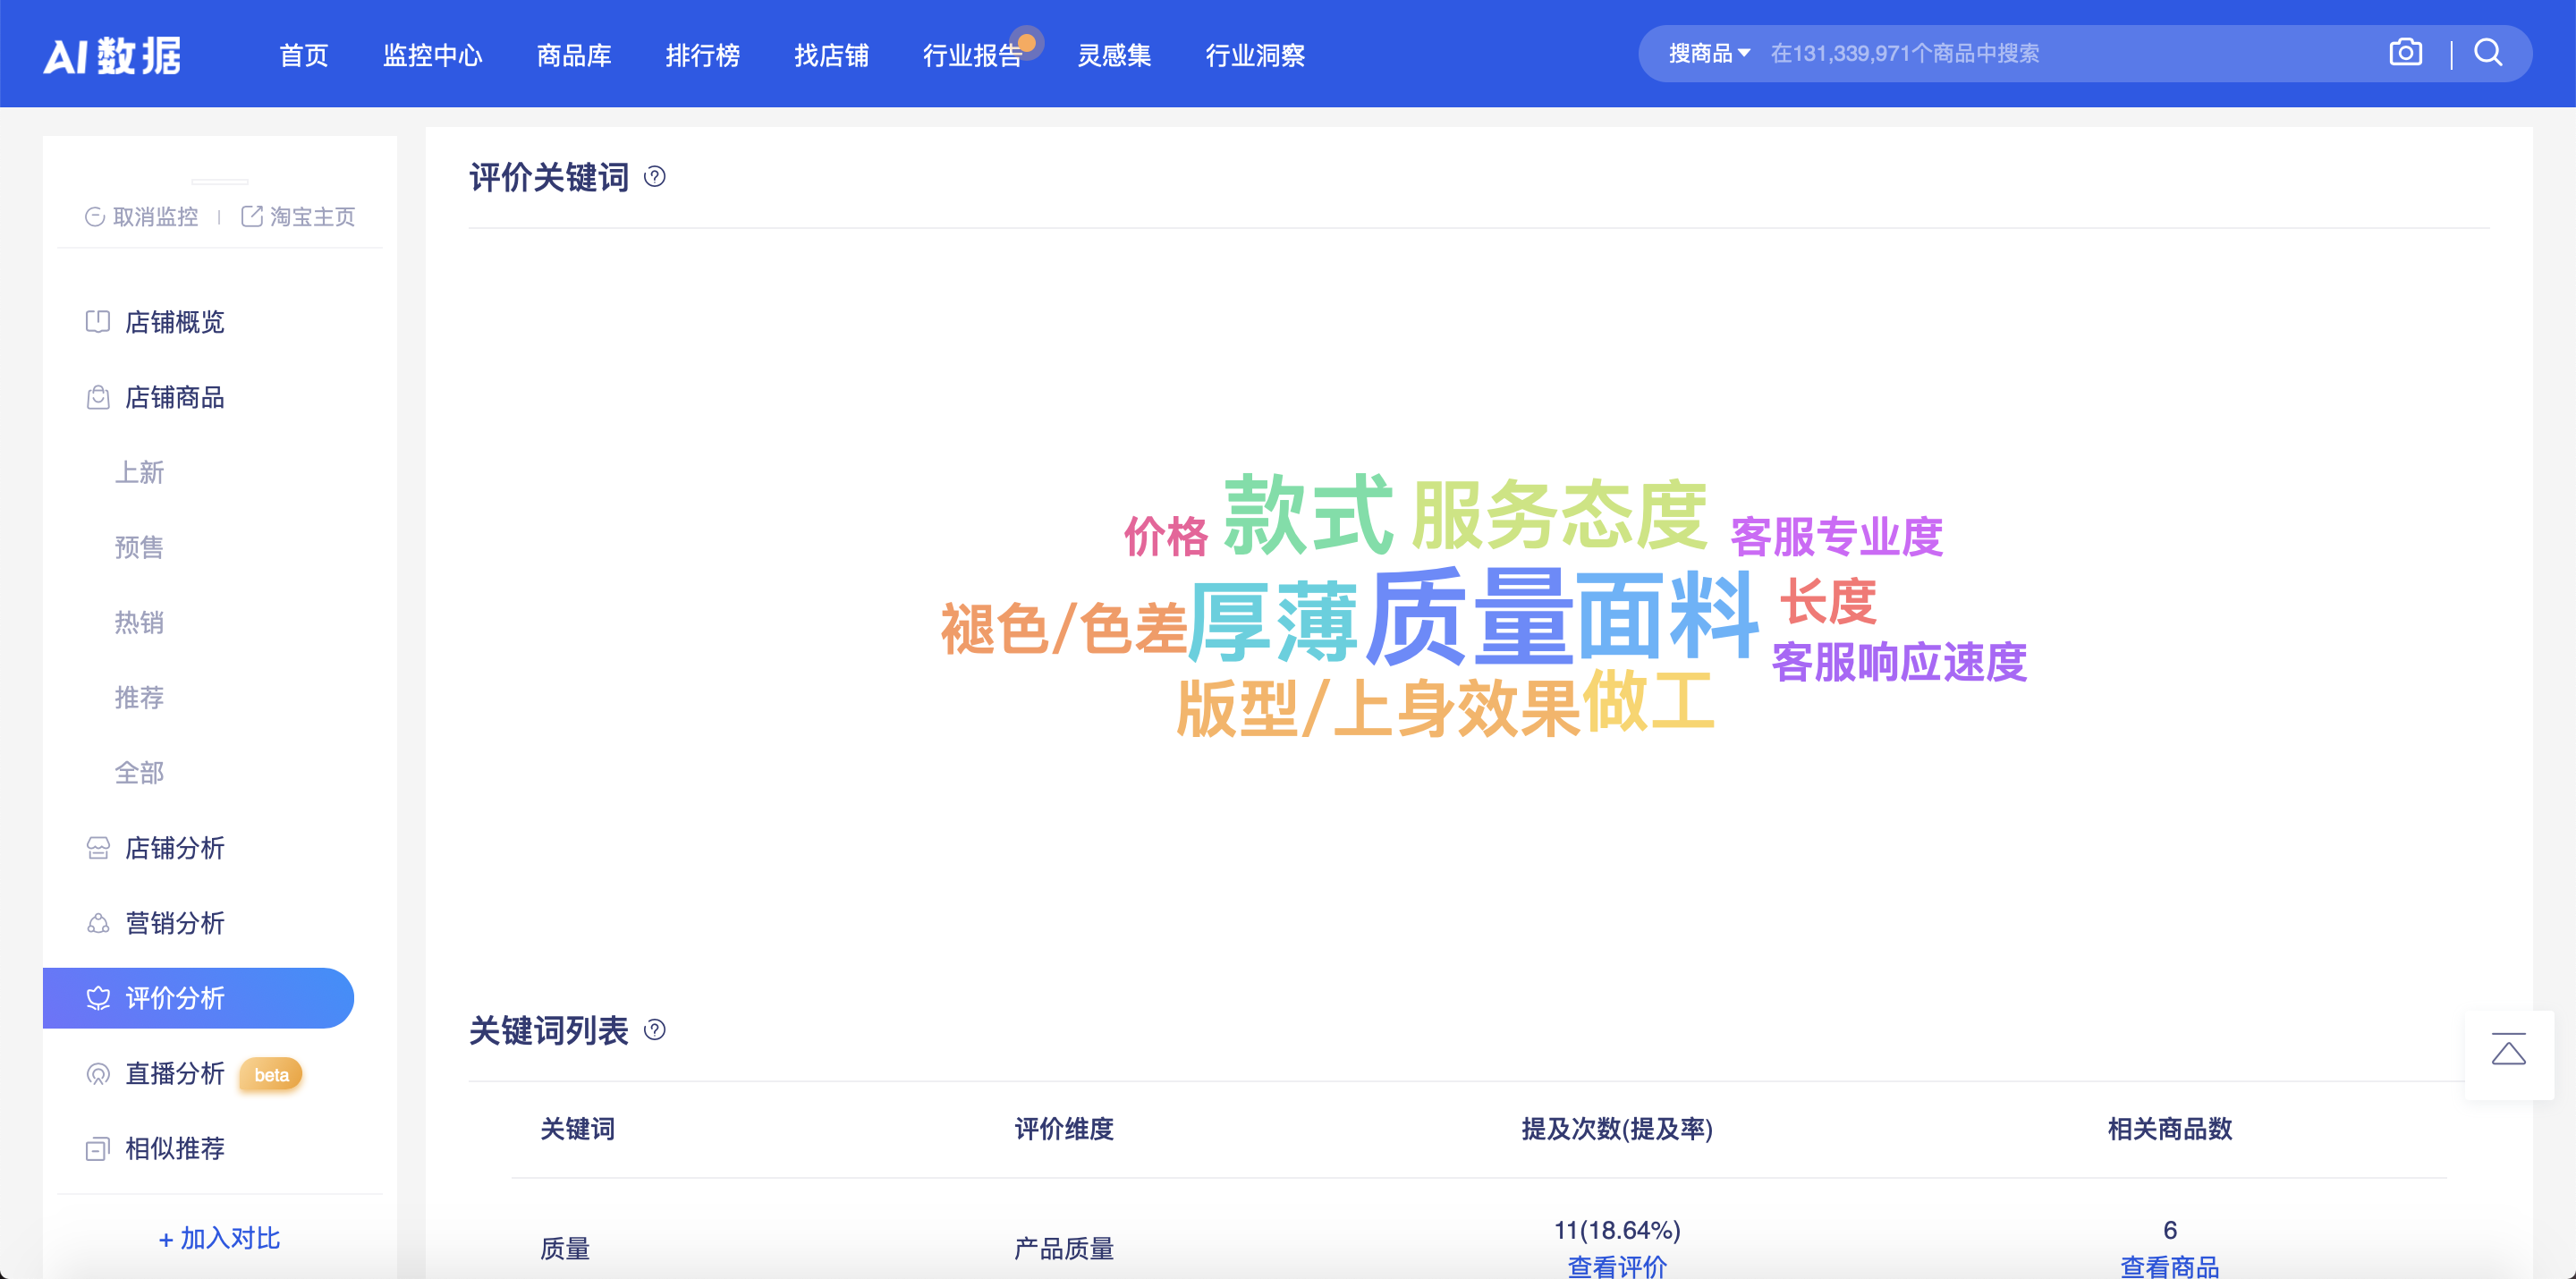Click the 查看评价 link for 质量
This screenshot has width=2576, height=1279.
click(1616, 1267)
